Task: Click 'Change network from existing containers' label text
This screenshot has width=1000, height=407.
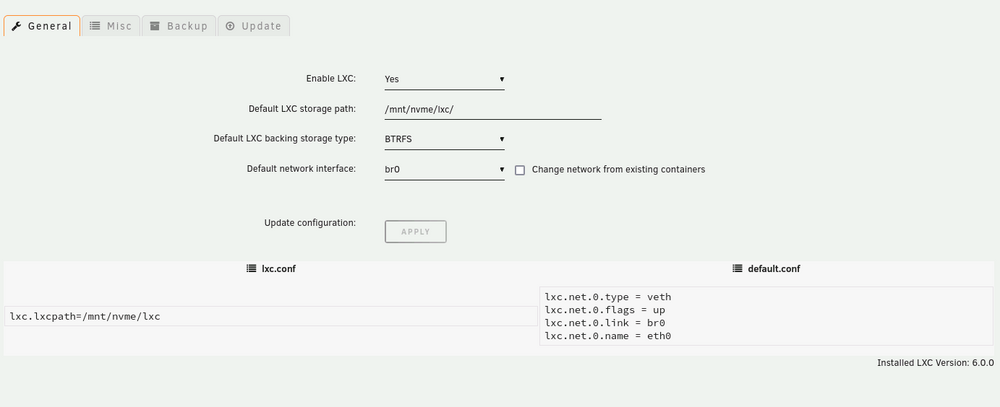Action: tap(619, 170)
